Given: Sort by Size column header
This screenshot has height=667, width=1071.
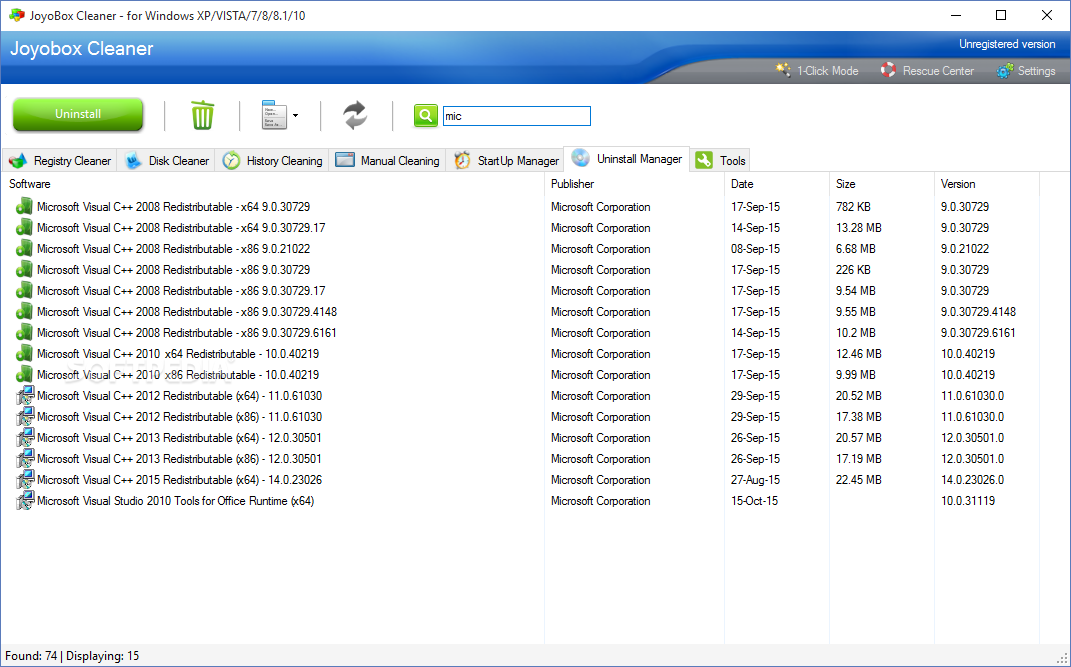Looking at the screenshot, I should click(x=882, y=184).
